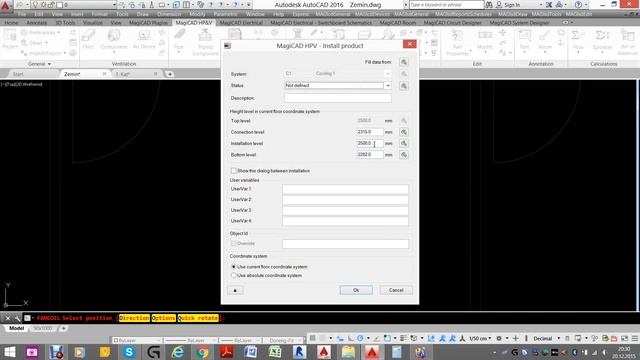Add new drawing tab with plus button
The image size is (640, 360).
point(170,74)
